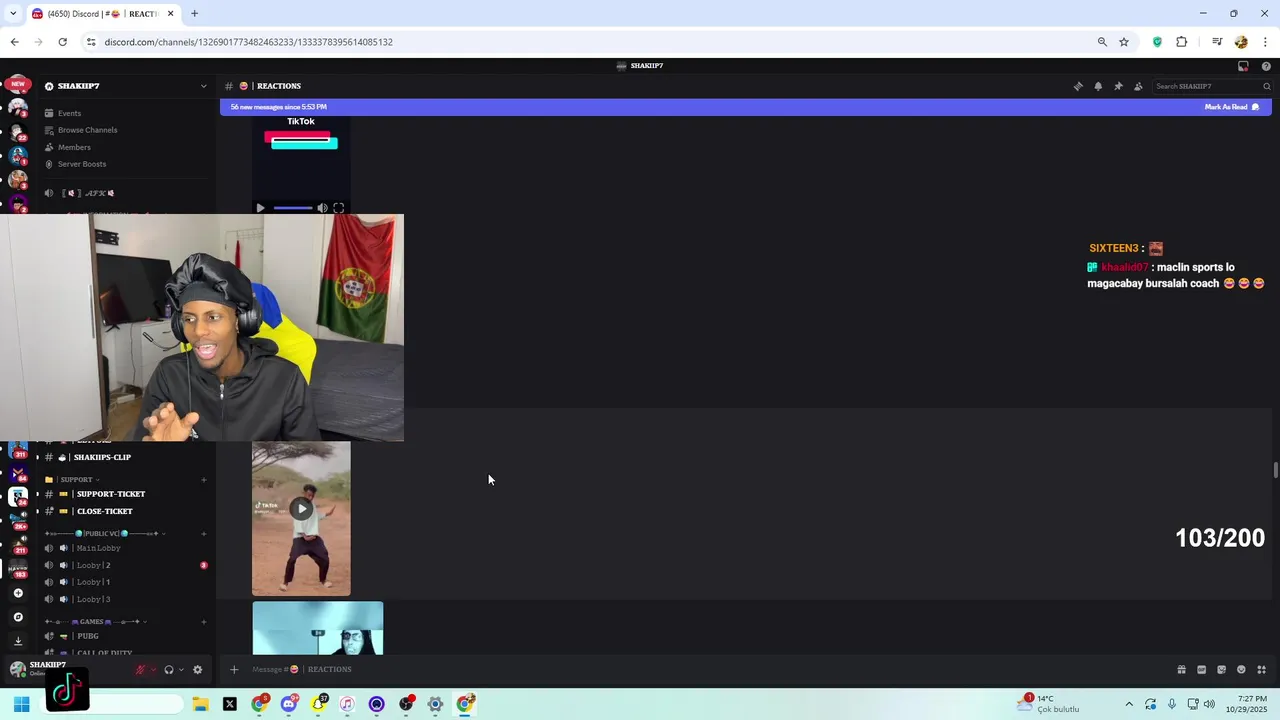
Task: Reload the browser page
Action: [62, 42]
